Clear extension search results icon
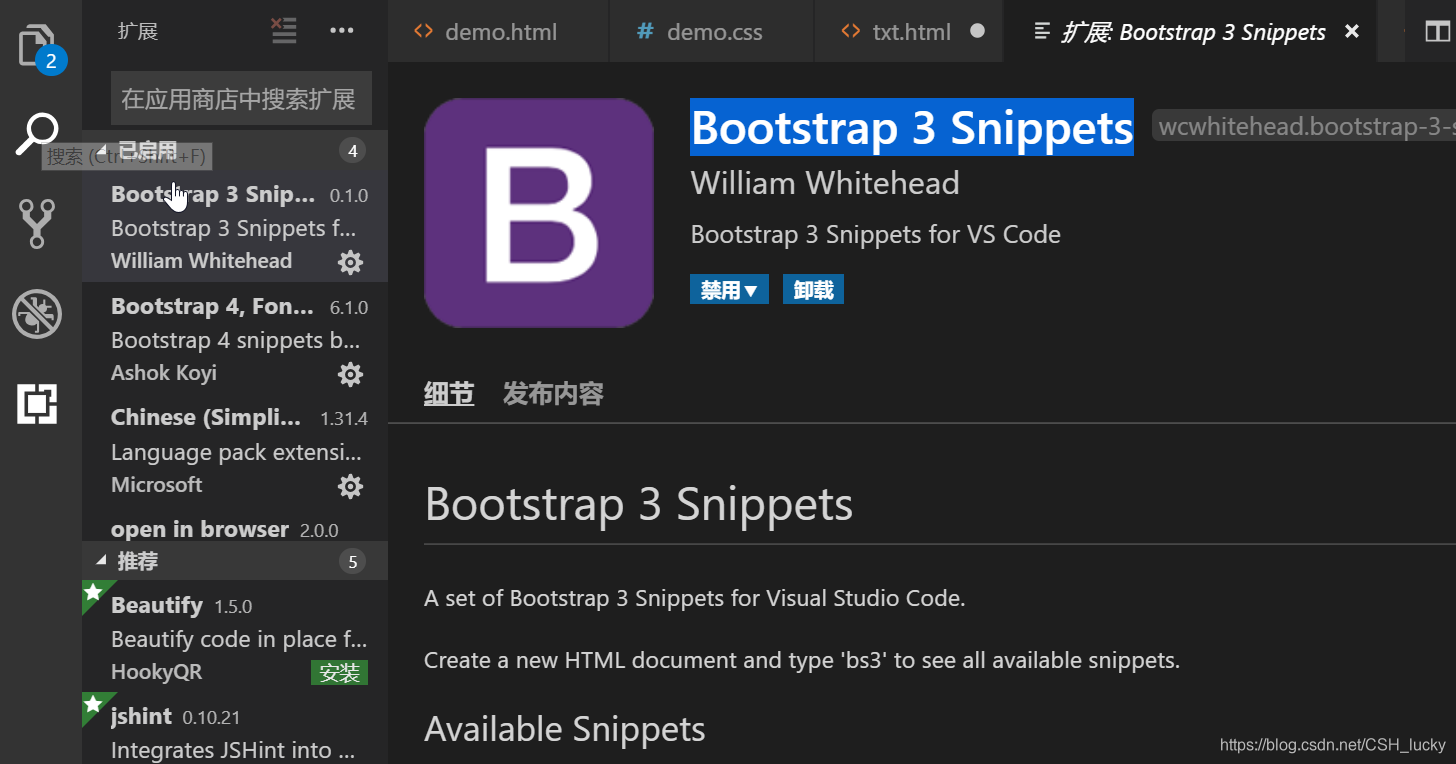 (284, 31)
